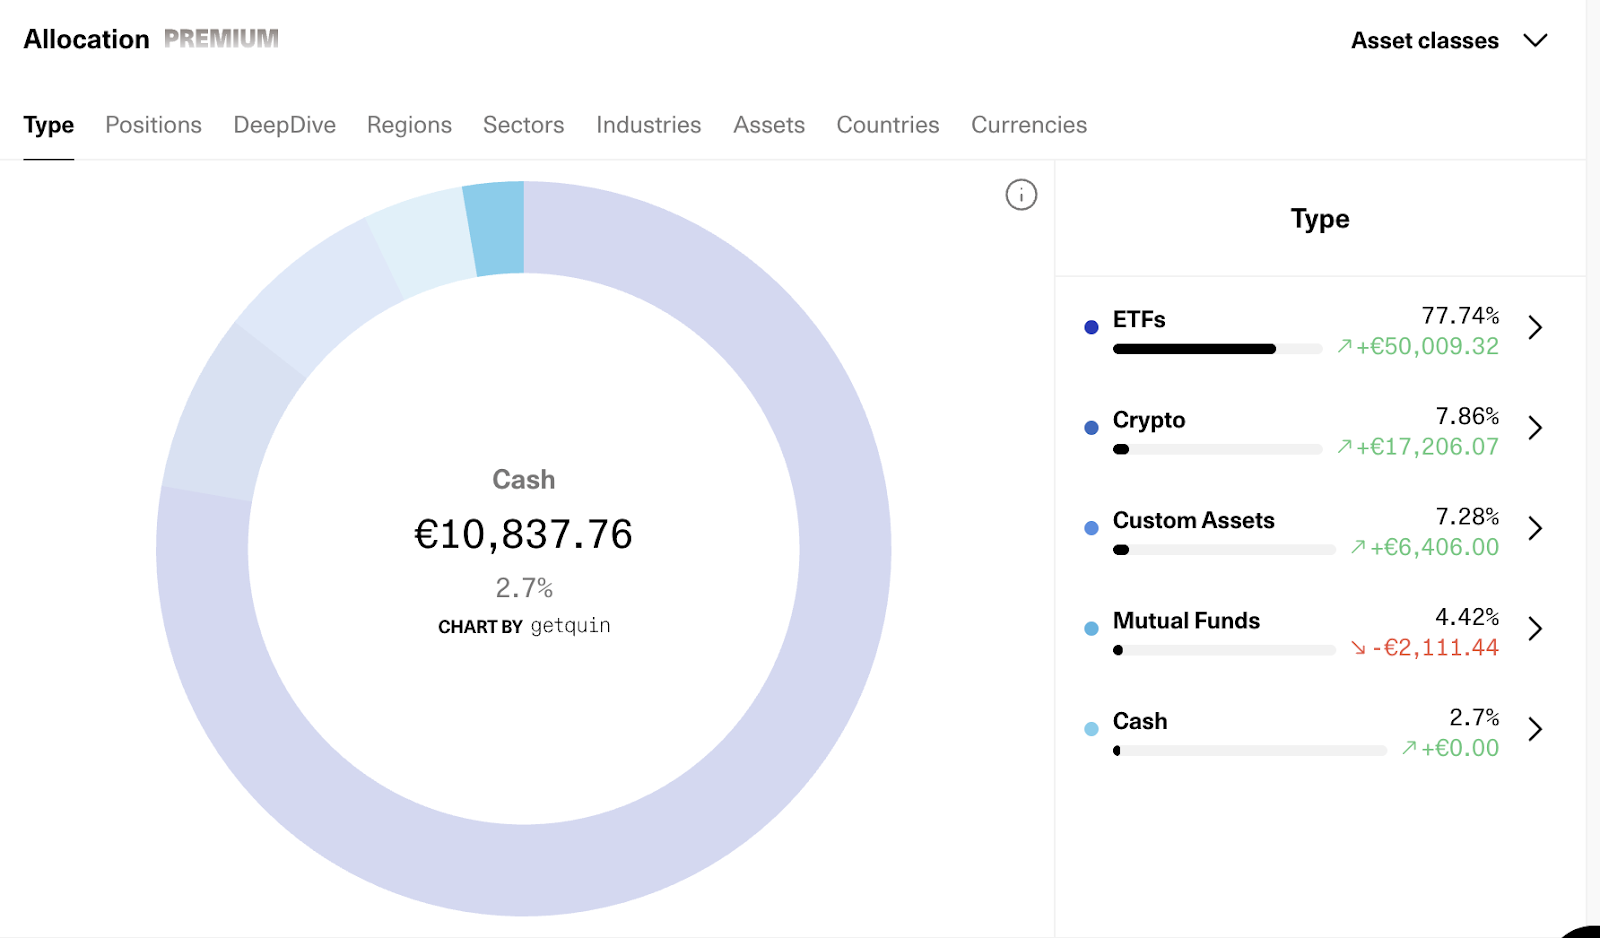Click the Crypto upward trend arrow

pos(1345,446)
